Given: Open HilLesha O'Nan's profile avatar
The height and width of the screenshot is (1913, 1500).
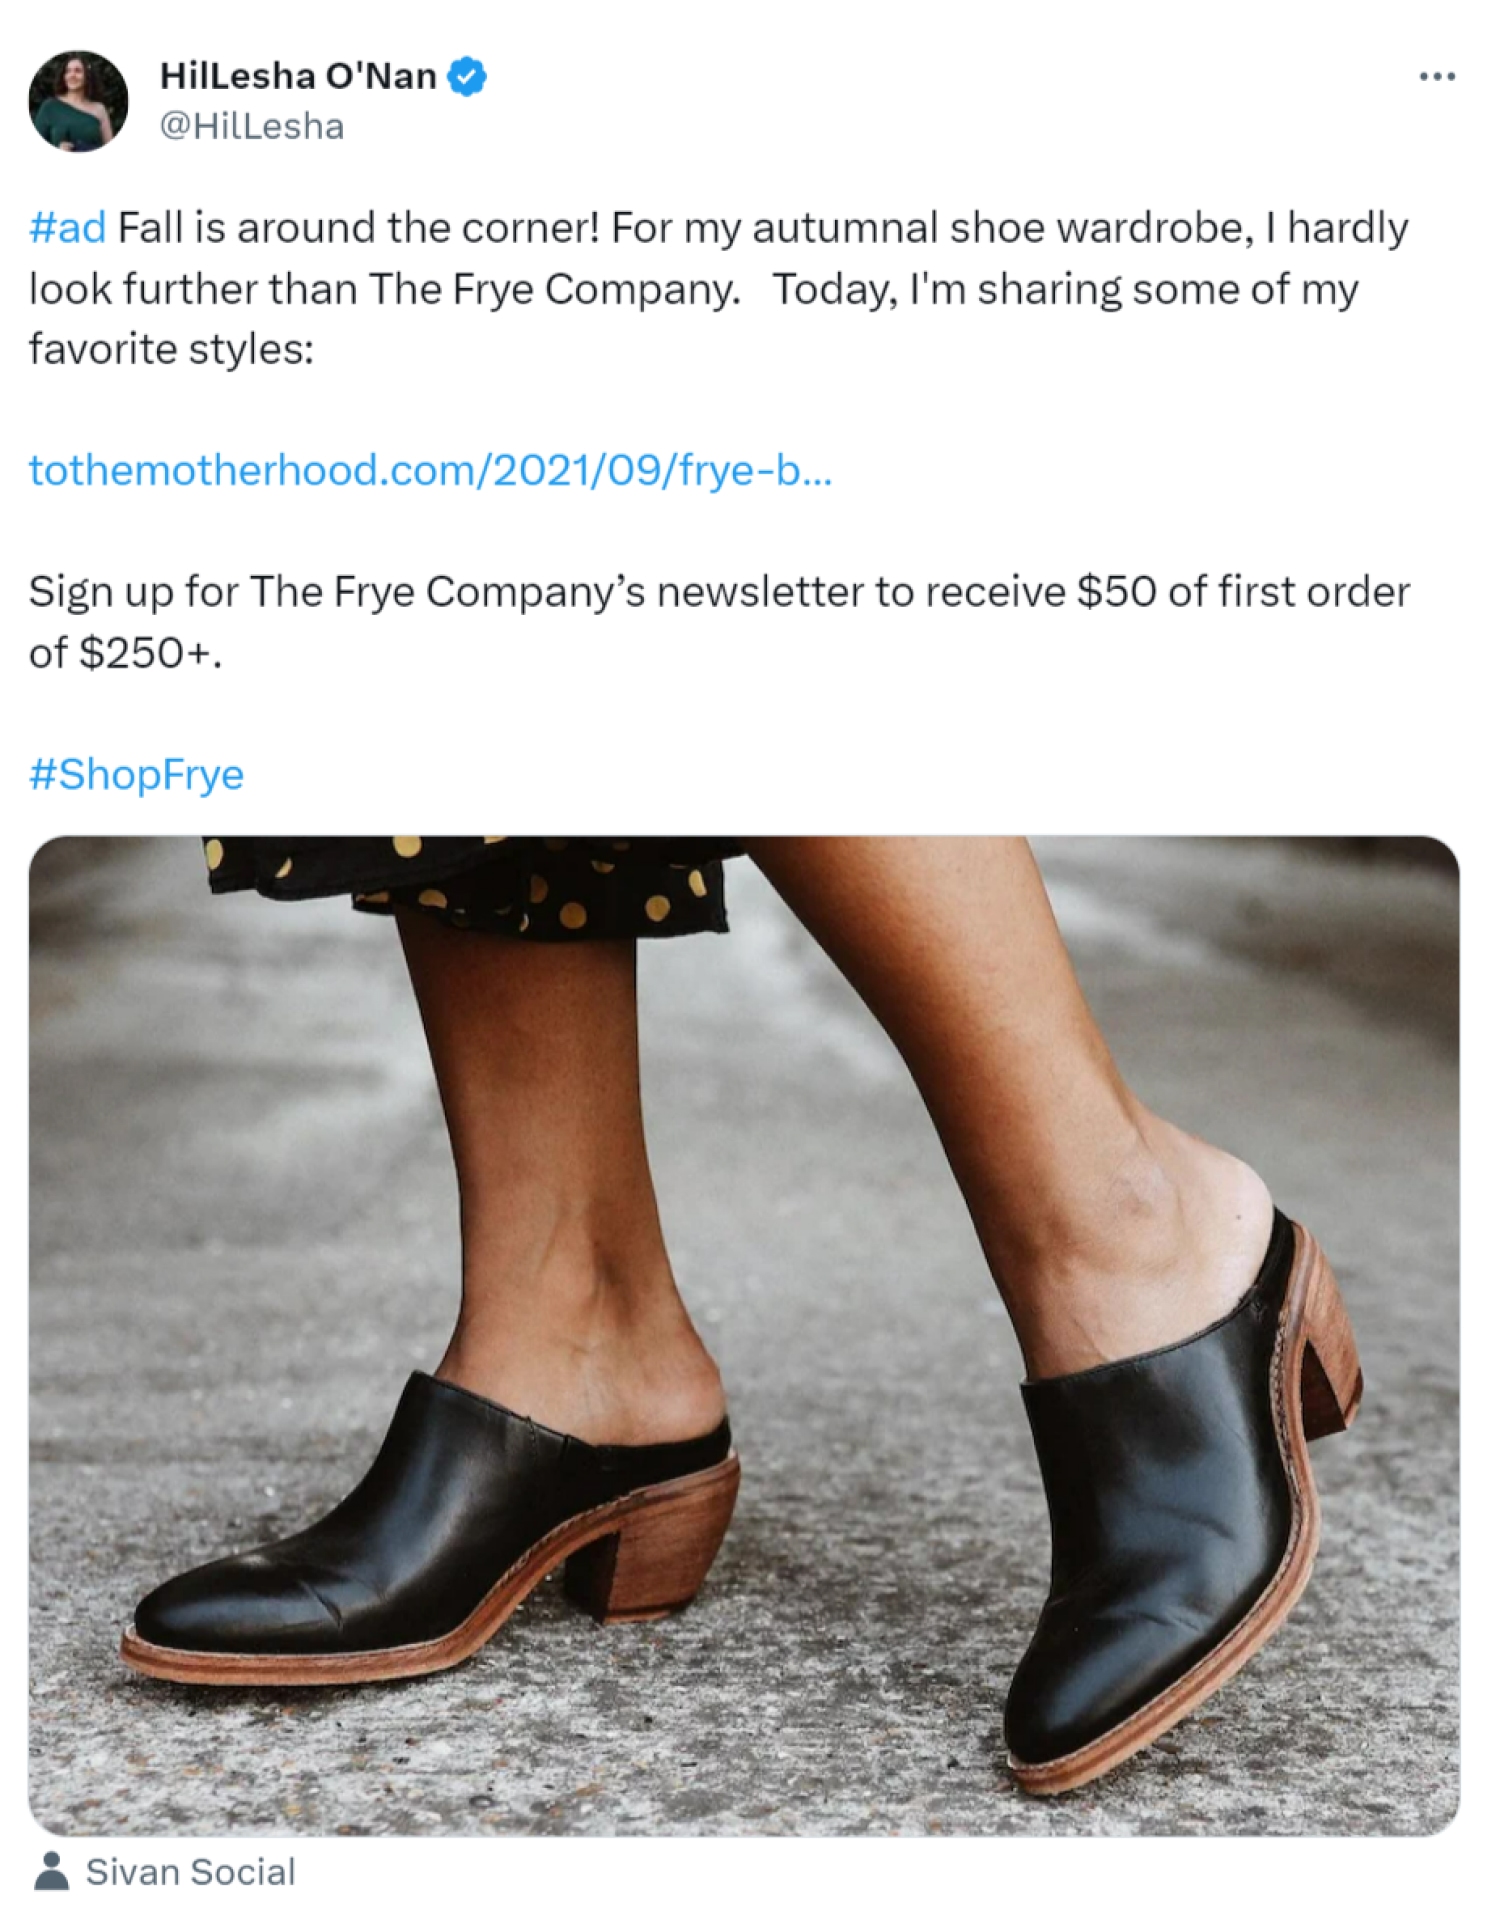Looking at the screenshot, I should [x=78, y=101].
